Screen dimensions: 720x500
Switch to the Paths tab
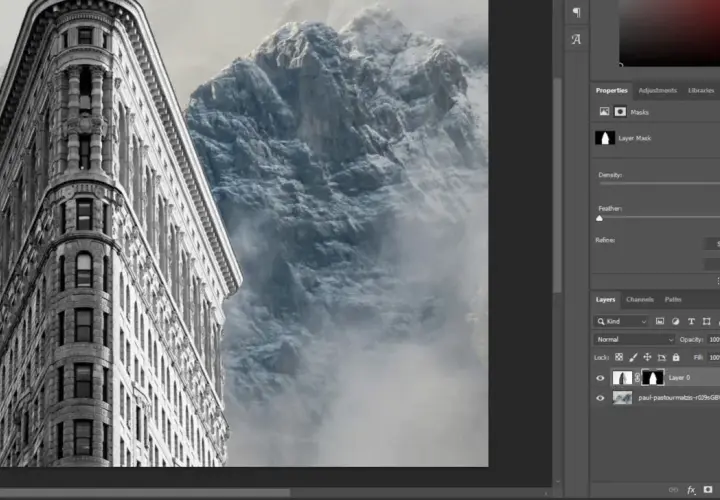[x=673, y=299]
